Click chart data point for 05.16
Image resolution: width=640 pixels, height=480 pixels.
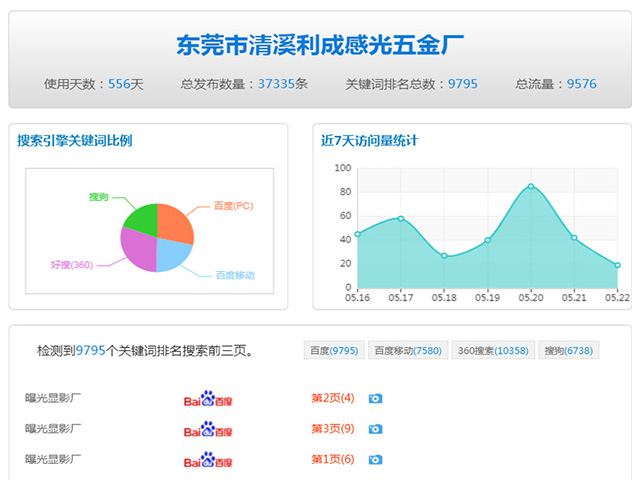358,234
